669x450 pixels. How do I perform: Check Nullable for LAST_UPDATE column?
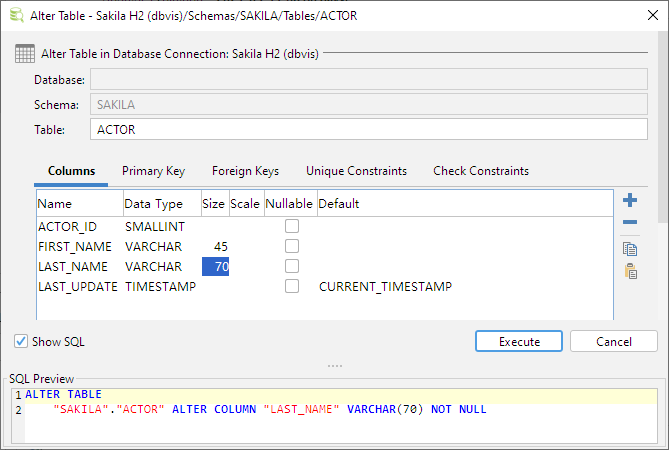coord(292,287)
